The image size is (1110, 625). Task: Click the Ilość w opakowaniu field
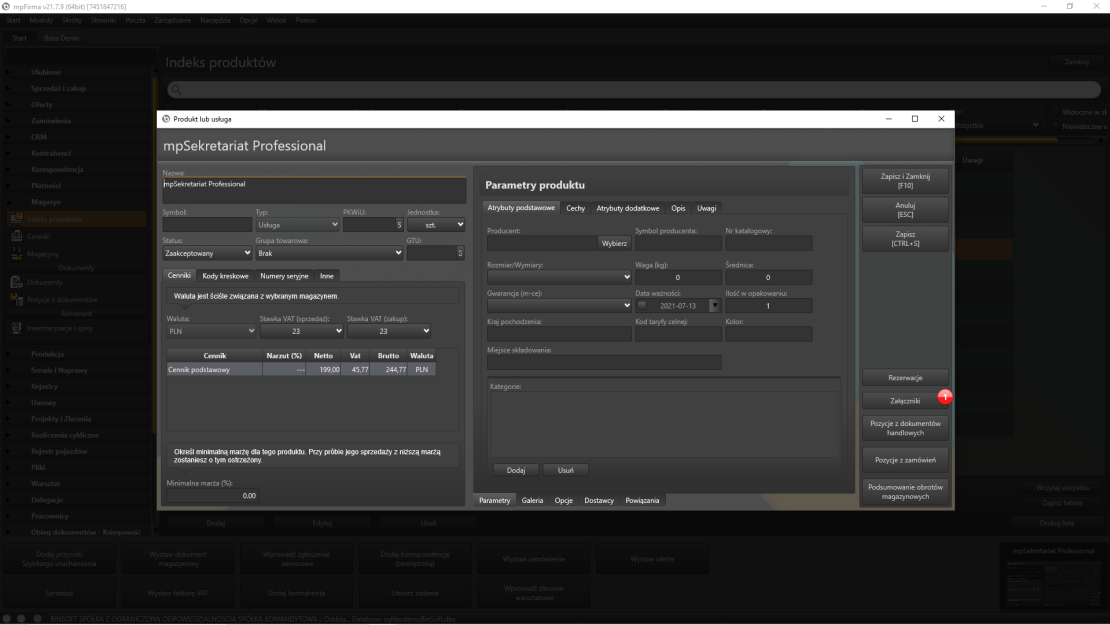768,306
